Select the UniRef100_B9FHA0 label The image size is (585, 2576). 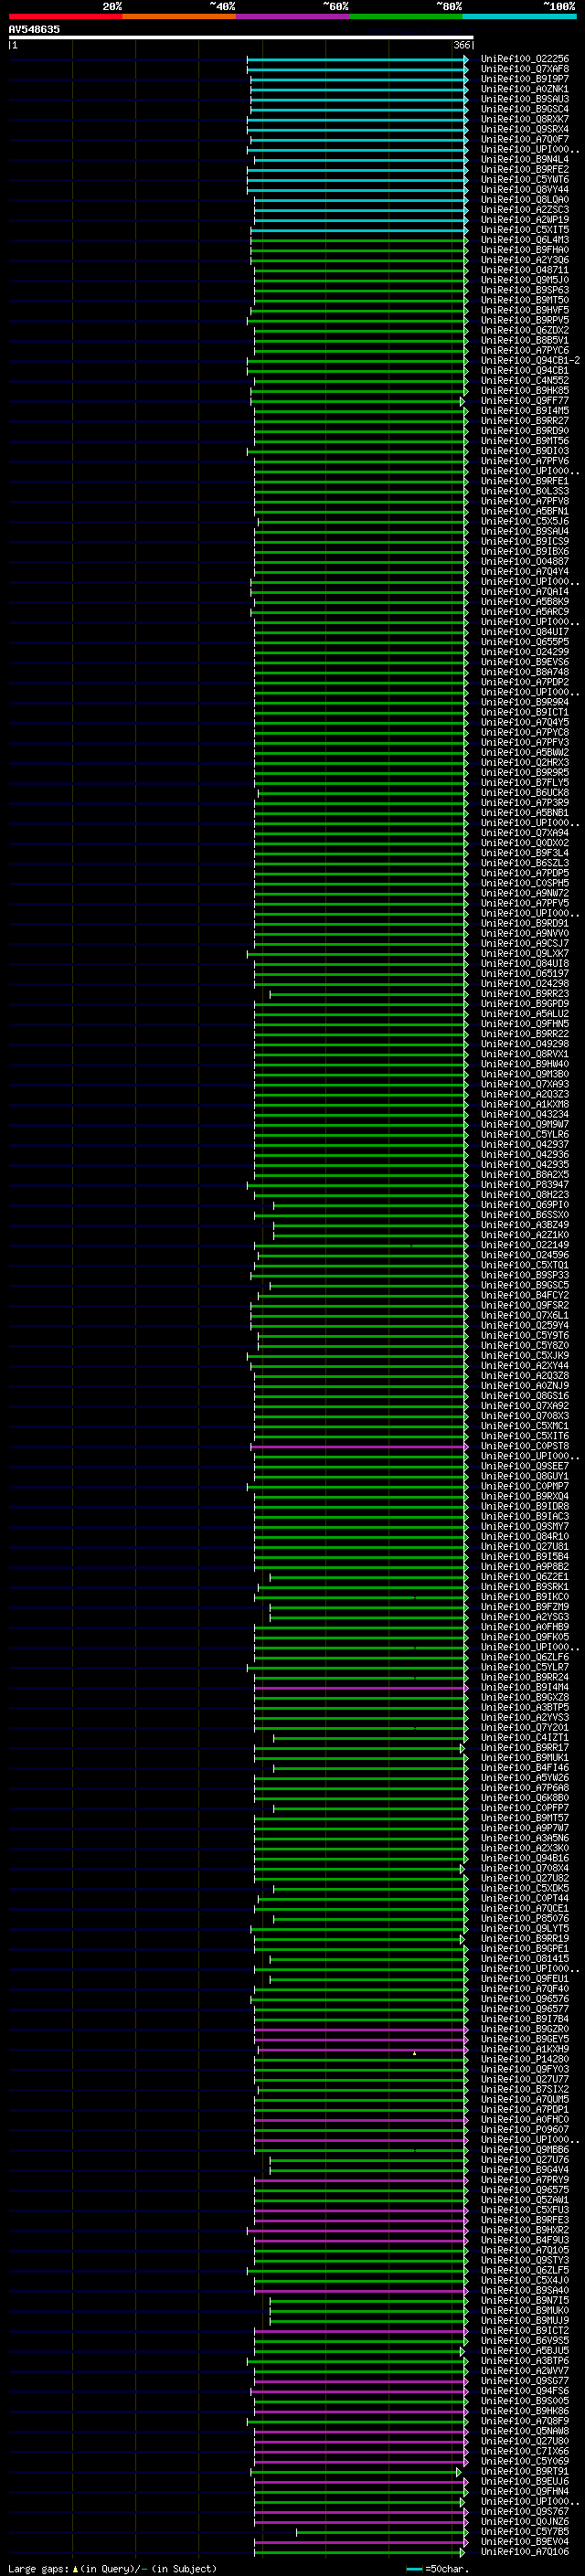pyautogui.click(x=524, y=250)
